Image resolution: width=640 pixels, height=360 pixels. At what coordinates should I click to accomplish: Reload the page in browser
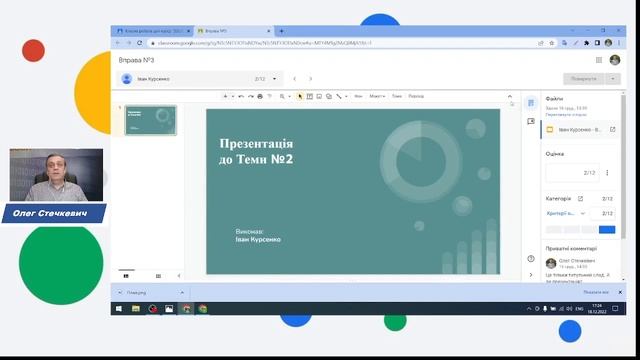click(140, 43)
